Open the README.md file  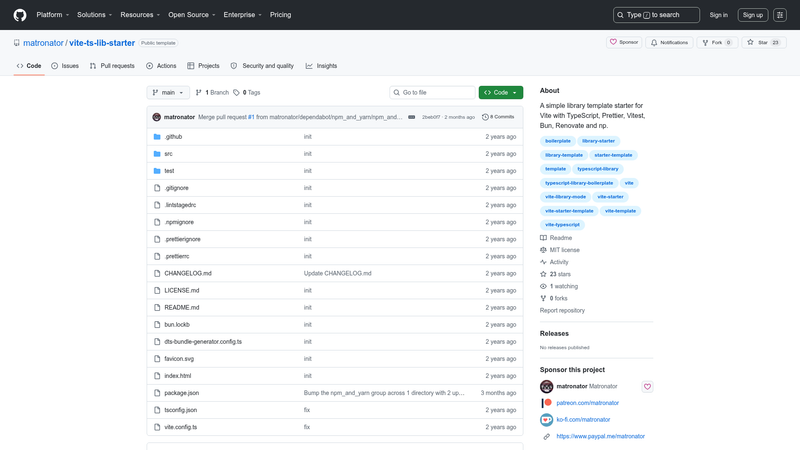pos(182,308)
